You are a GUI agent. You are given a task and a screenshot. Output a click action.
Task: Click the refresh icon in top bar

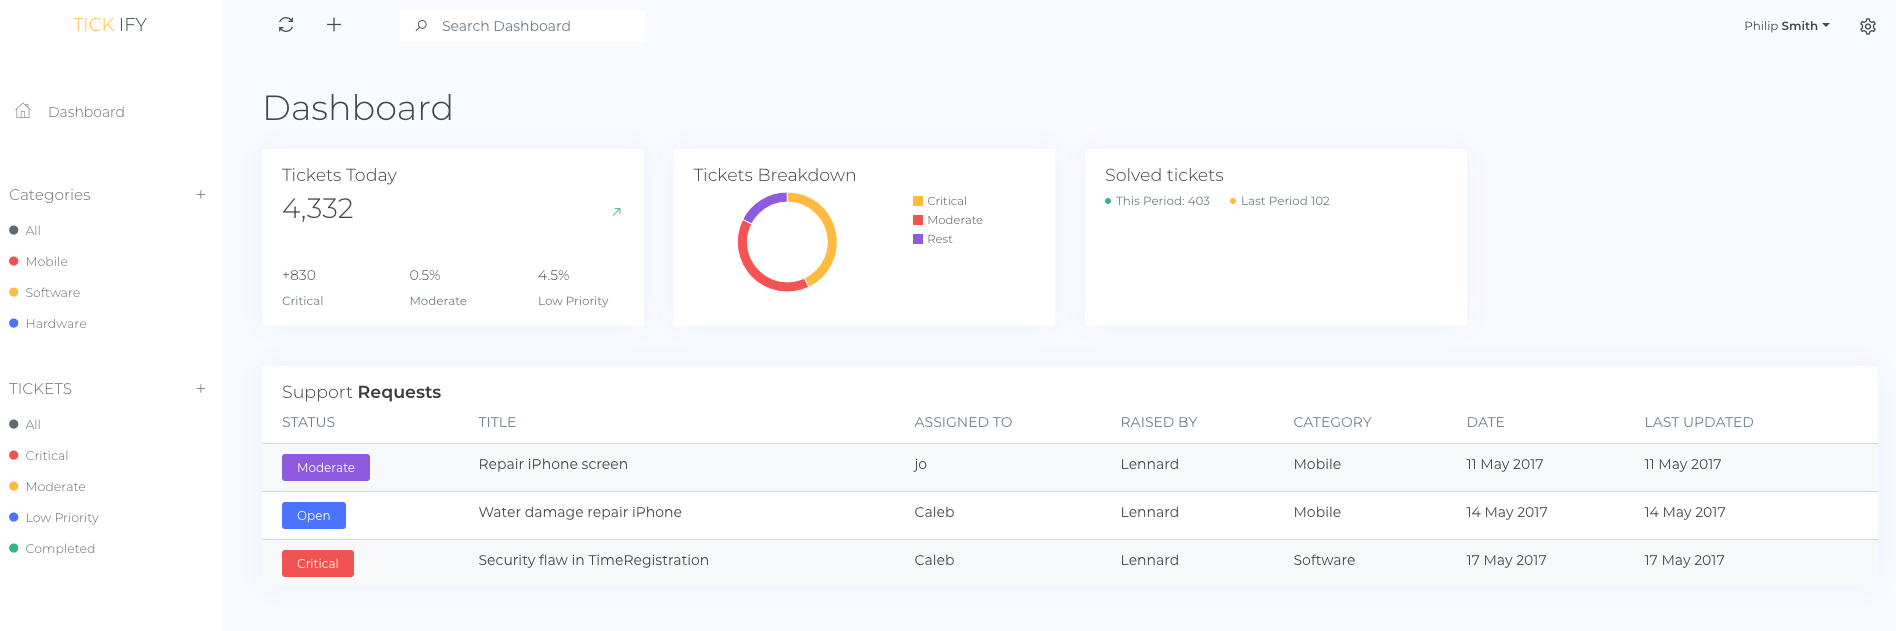[x=286, y=25]
